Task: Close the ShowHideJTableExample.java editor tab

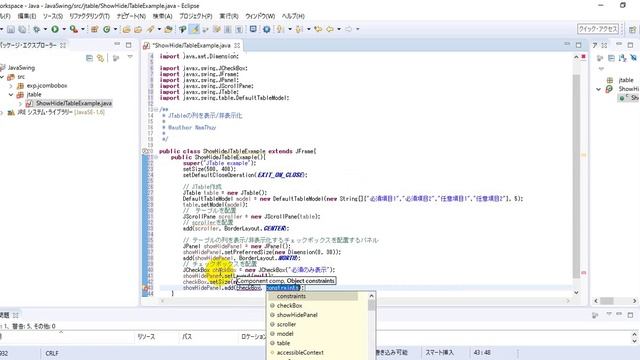Action: (237, 45)
